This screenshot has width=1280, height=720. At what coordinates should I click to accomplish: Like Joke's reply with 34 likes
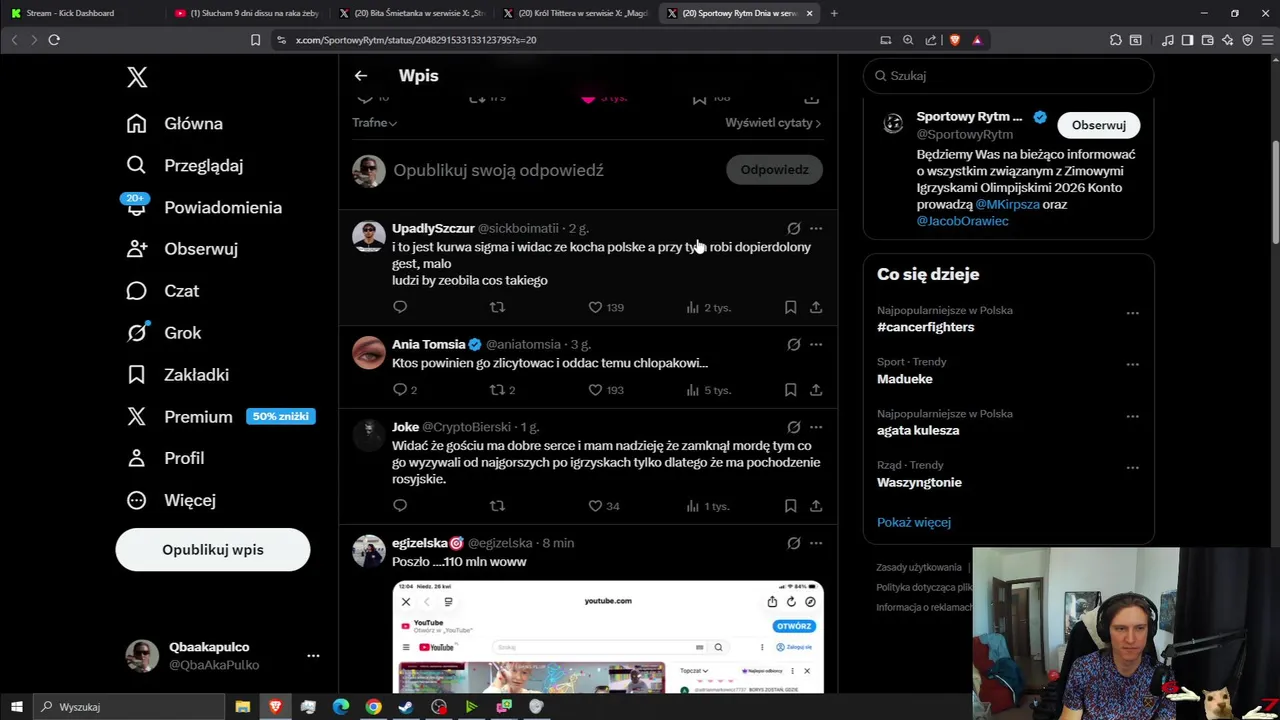[x=604, y=506]
